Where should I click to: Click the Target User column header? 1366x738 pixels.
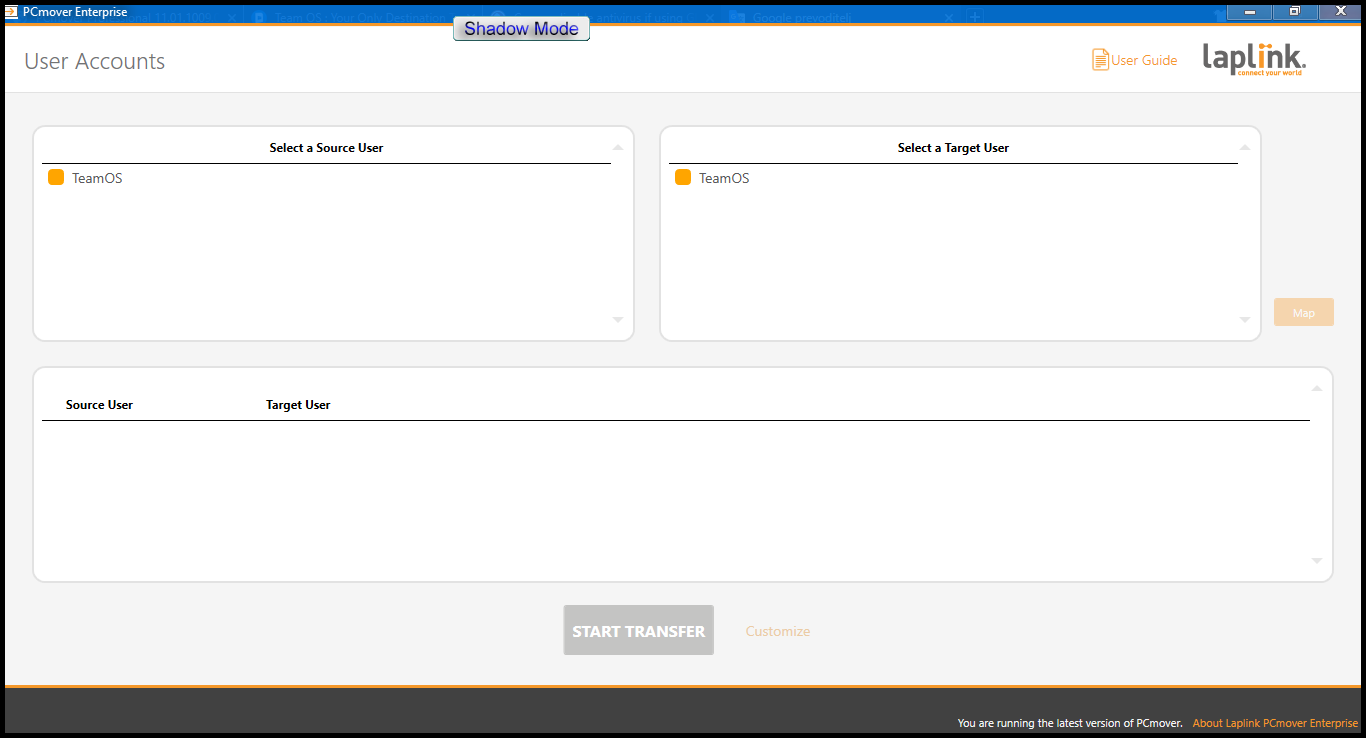coord(298,405)
